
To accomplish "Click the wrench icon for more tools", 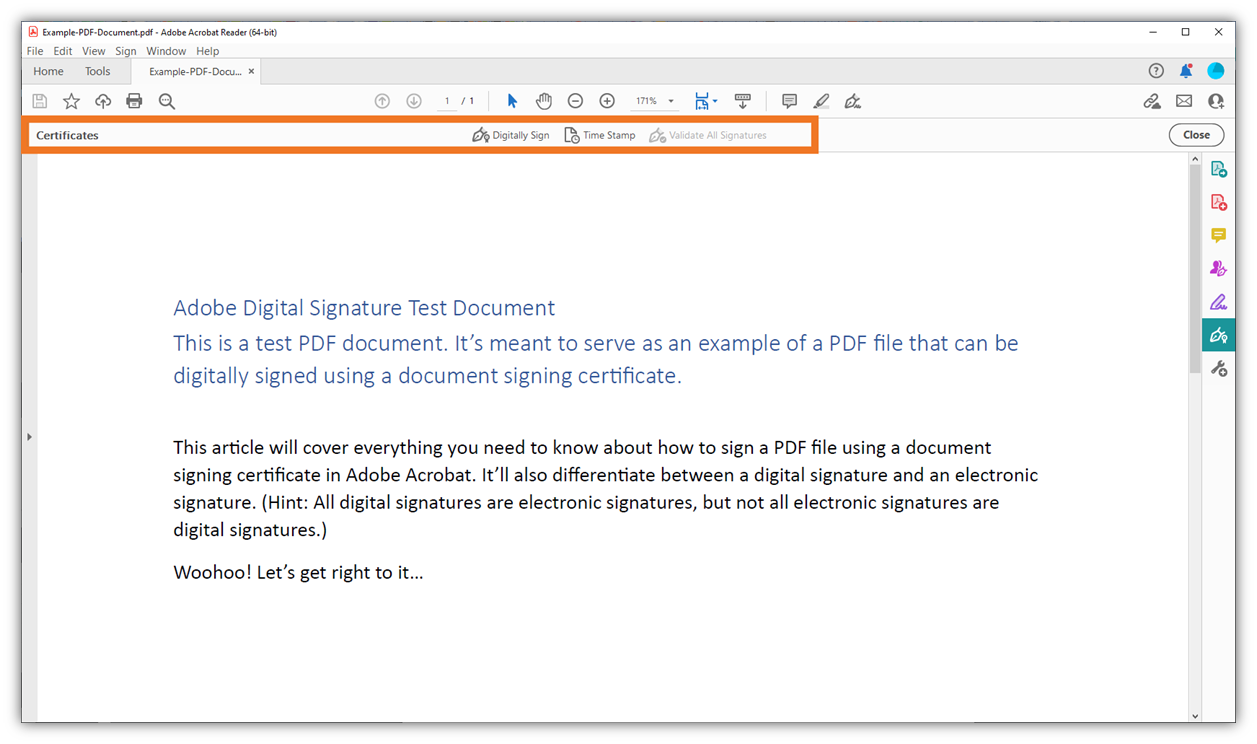I will 1218,368.
